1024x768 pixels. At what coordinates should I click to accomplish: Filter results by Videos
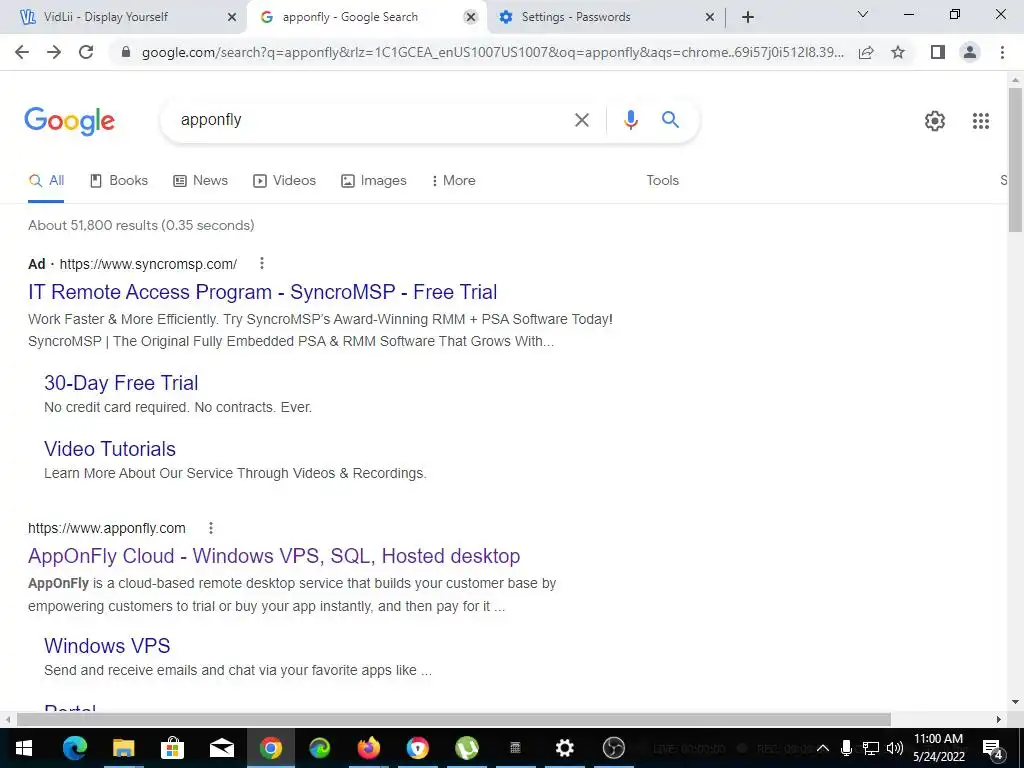pos(285,181)
